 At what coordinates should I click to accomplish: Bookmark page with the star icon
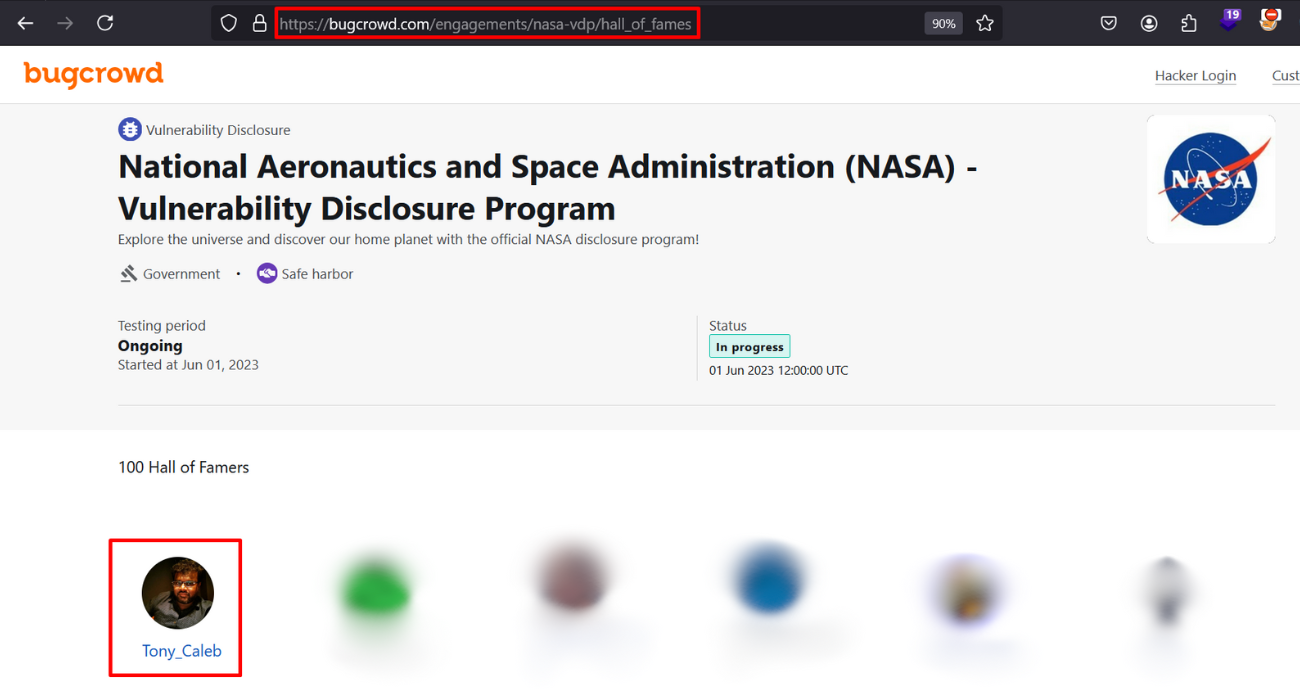pos(985,23)
